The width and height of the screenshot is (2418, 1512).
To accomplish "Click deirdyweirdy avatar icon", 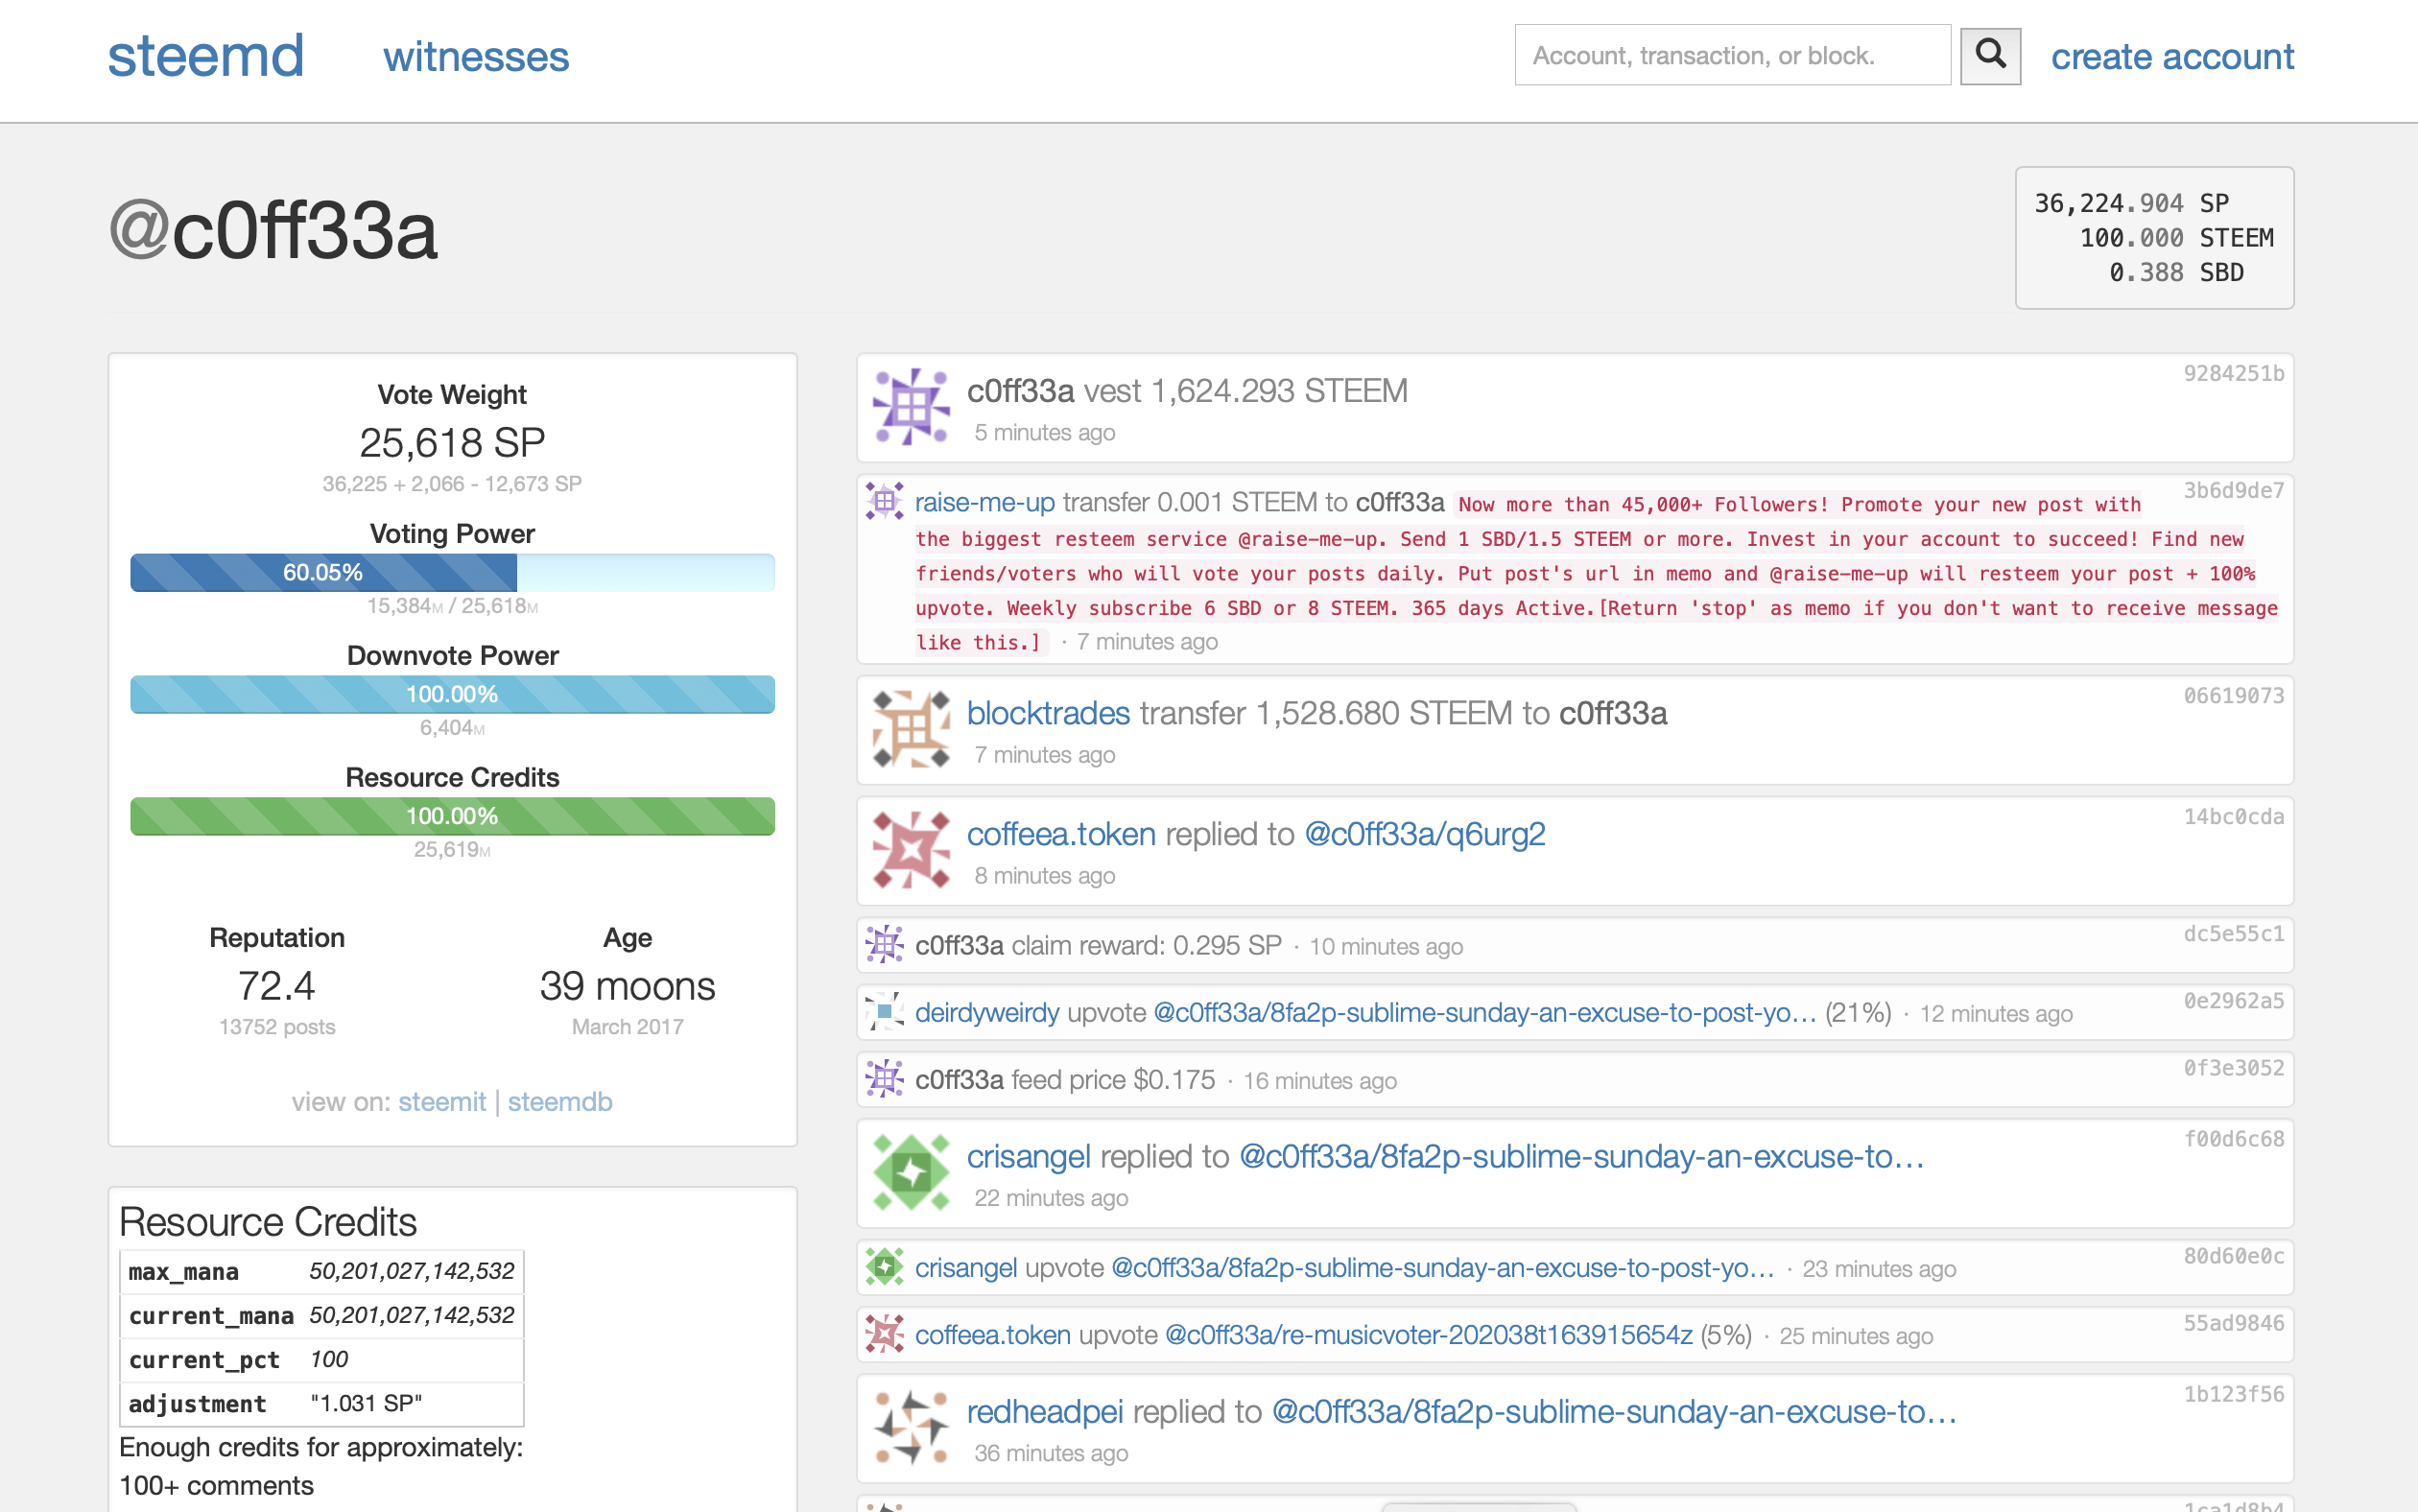I will coord(884,1011).
